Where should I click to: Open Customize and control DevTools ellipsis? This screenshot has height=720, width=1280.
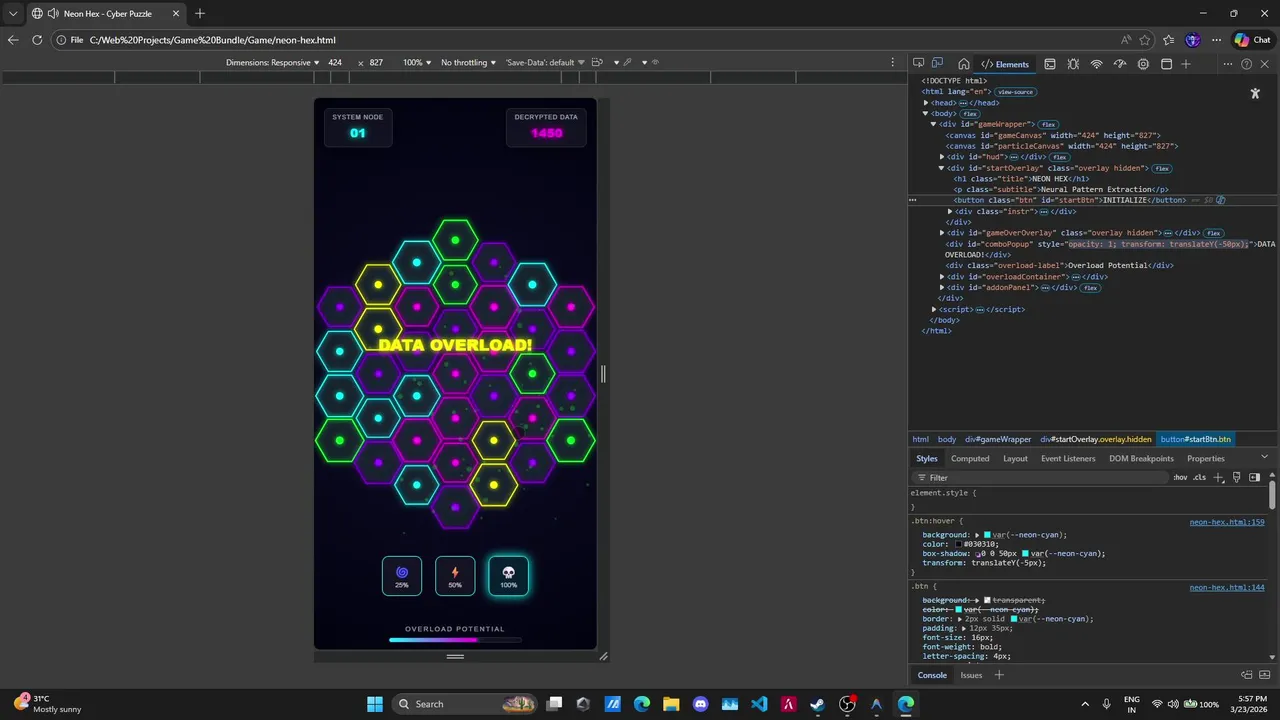coord(1228,64)
